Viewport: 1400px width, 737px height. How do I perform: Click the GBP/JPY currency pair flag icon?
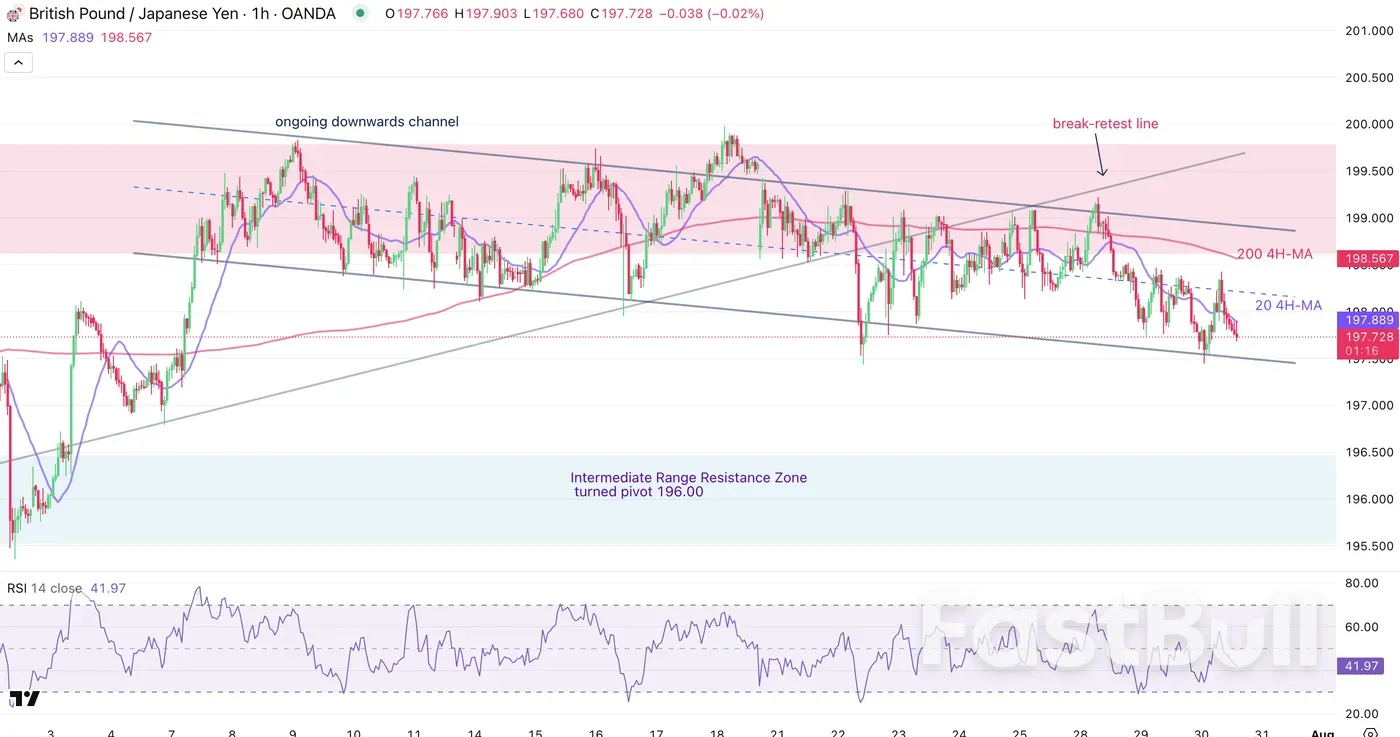point(13,14)
